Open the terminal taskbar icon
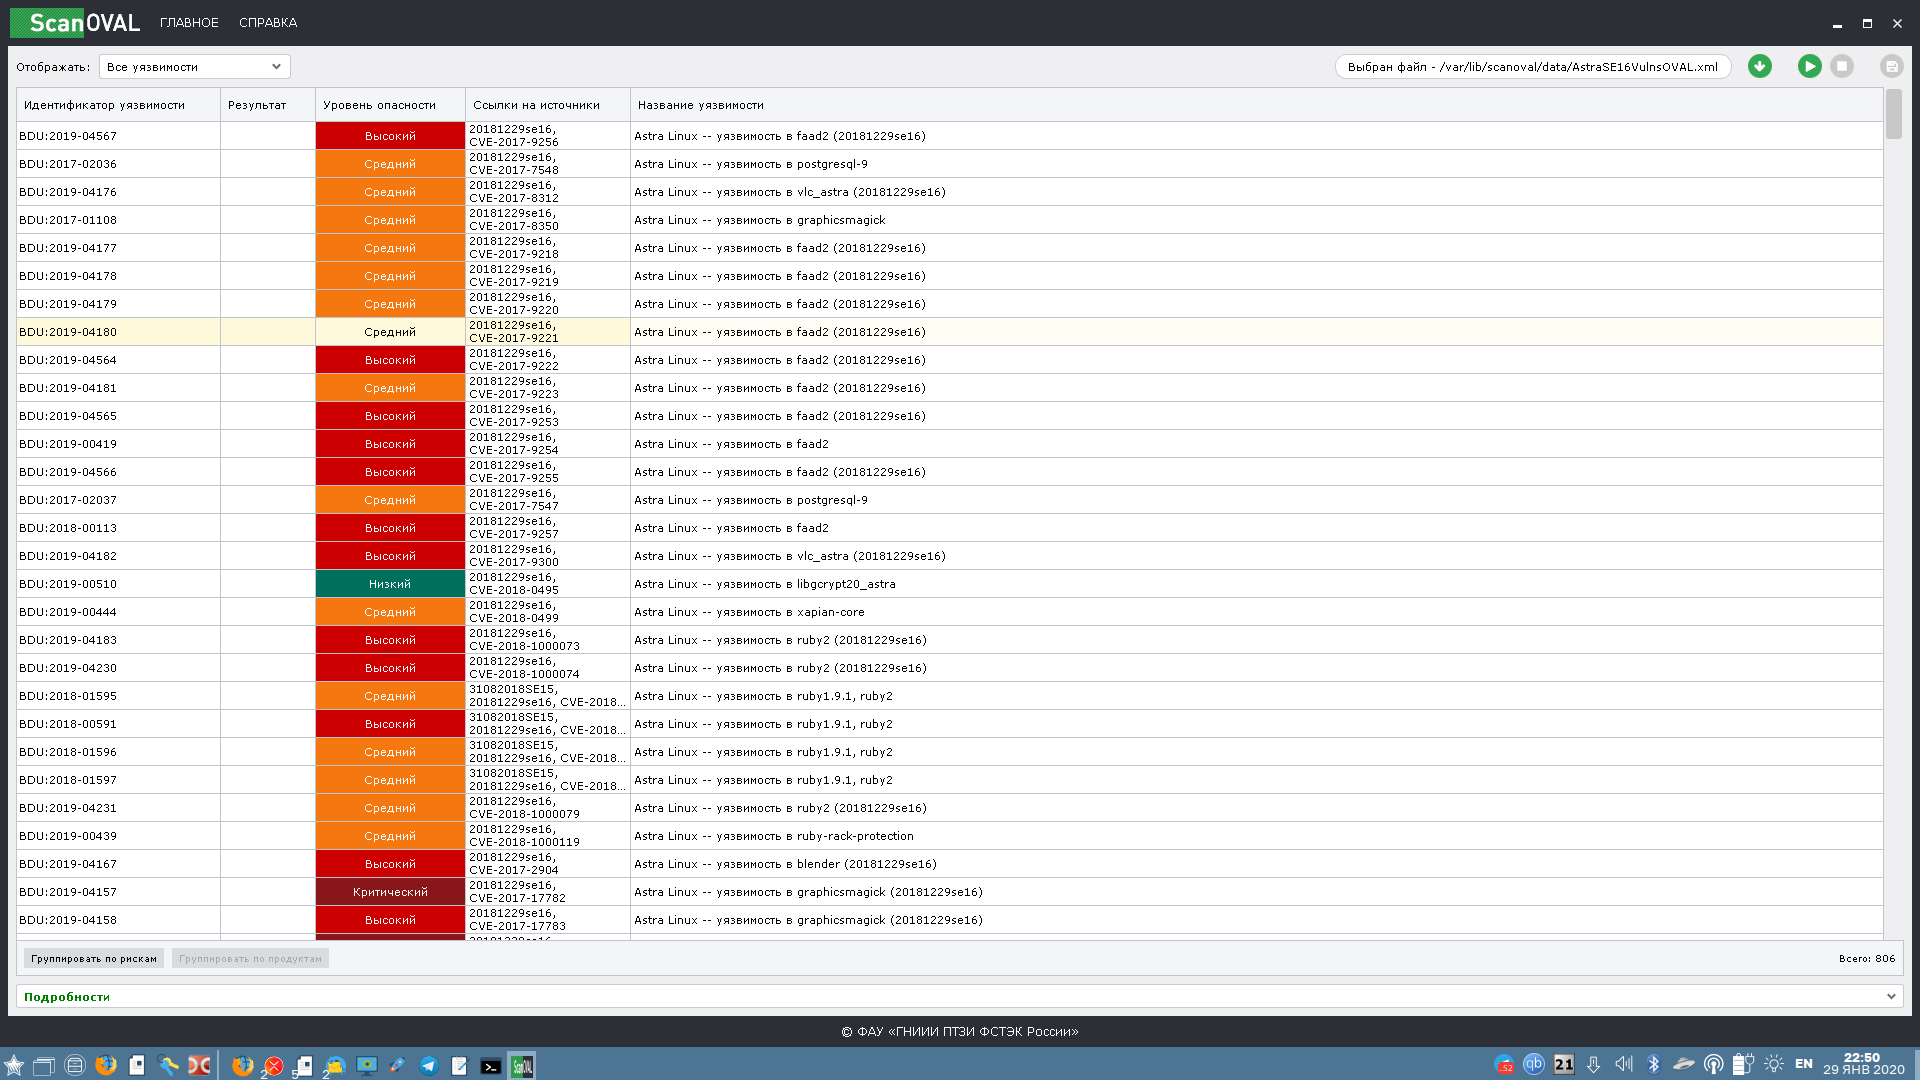1920x1080 pixels. point(490,1066)
